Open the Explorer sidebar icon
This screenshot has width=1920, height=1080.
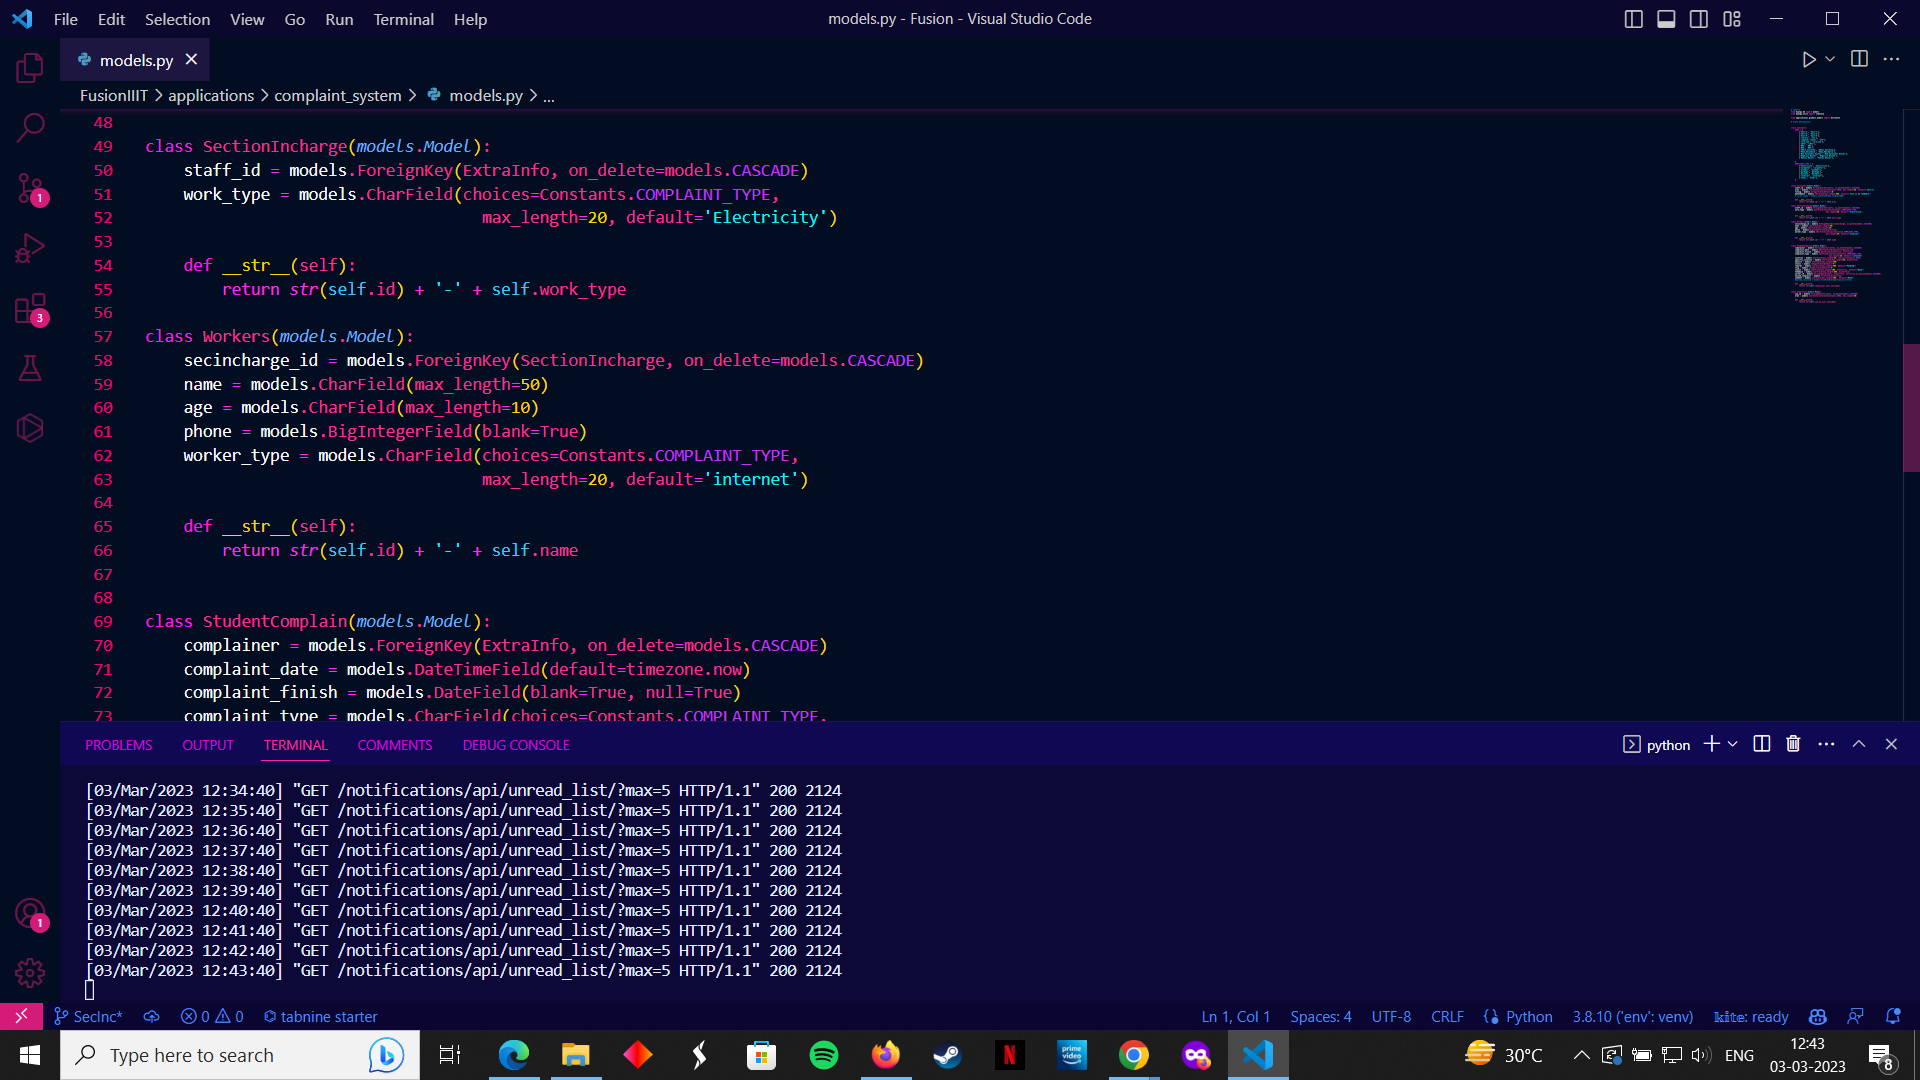point(29,67)
